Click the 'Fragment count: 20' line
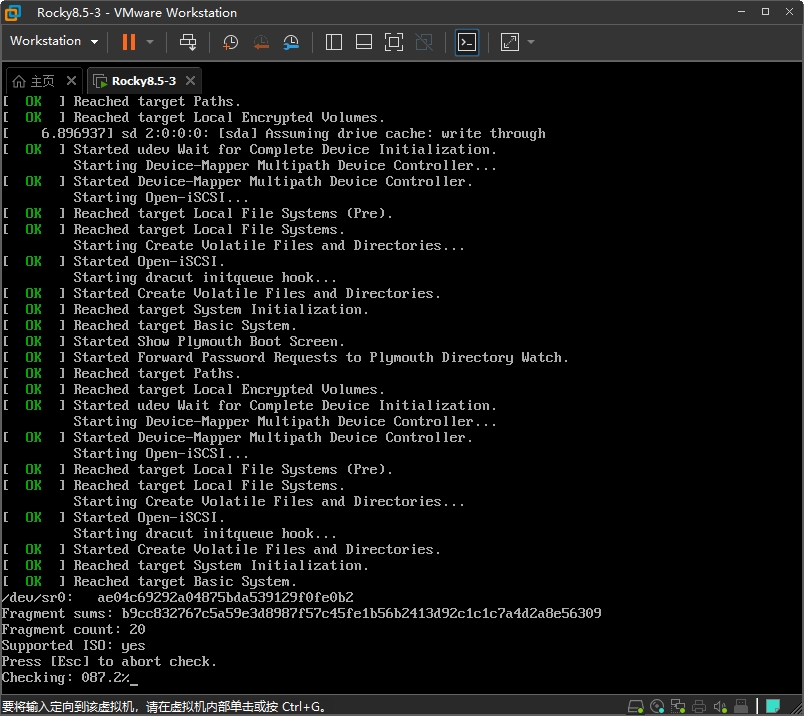Screen dimensions: 804x716 [x=73, y=630]
